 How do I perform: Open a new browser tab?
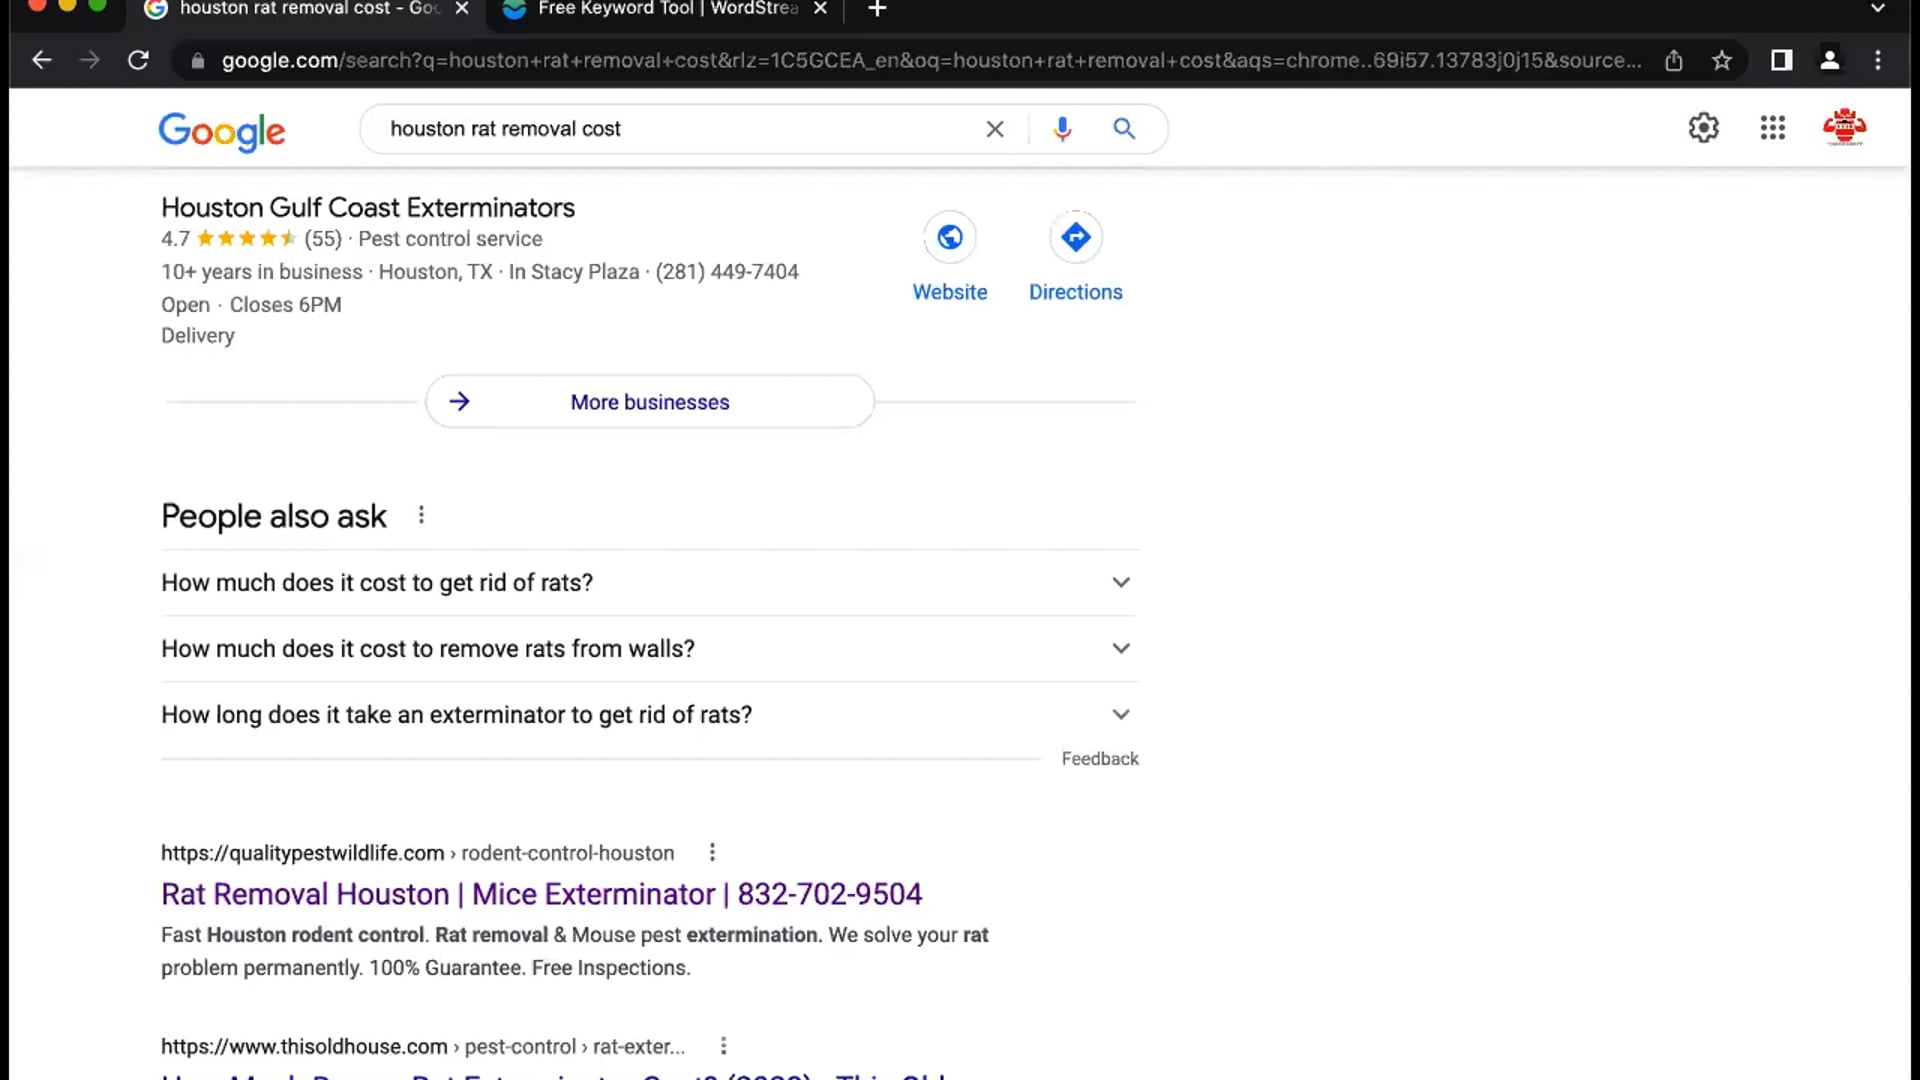click(x=877, y=9)
